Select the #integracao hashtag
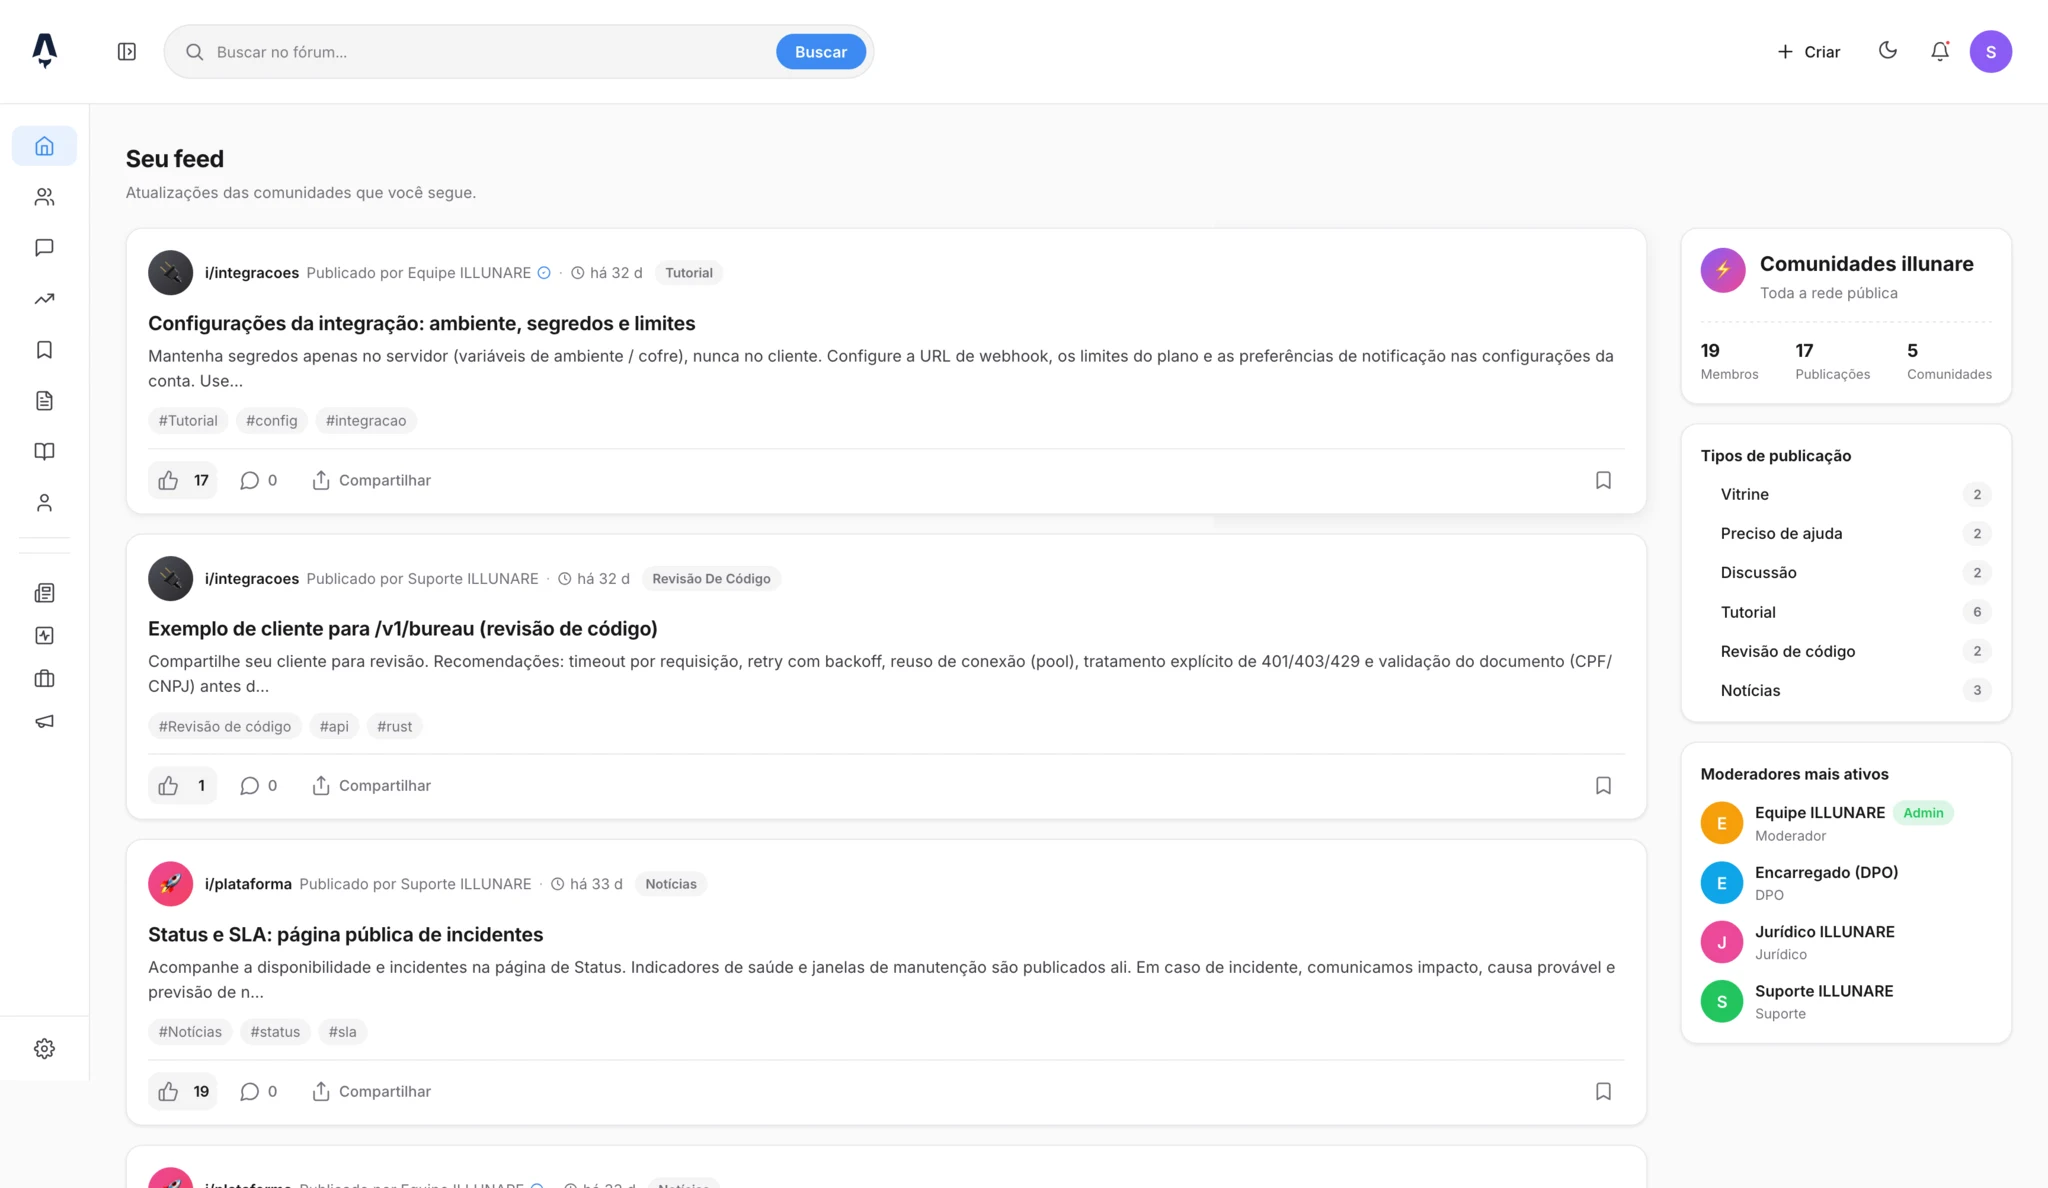Viewport: 2048px width, 1188px height. pos(366,421)
